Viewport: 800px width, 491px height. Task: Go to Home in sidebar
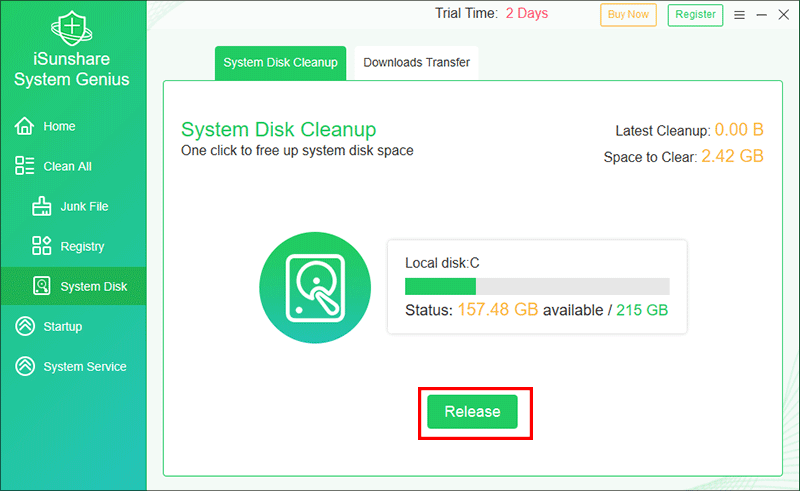pyautogui.click(x=59, y=127)
